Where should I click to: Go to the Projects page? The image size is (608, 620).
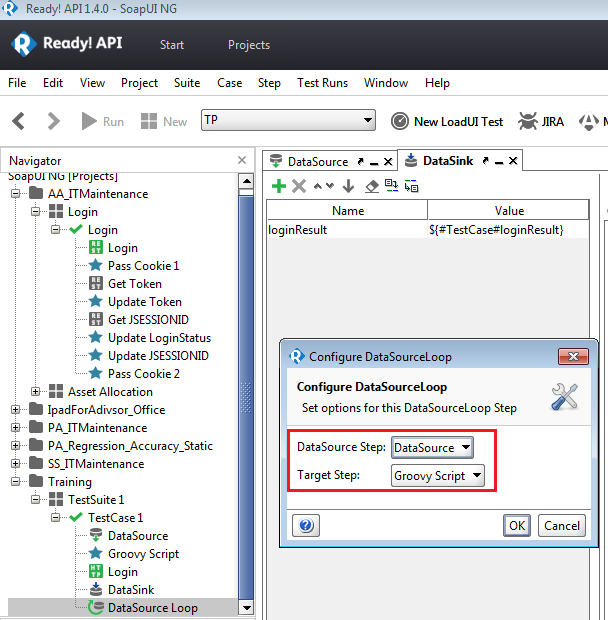(249, 45)
